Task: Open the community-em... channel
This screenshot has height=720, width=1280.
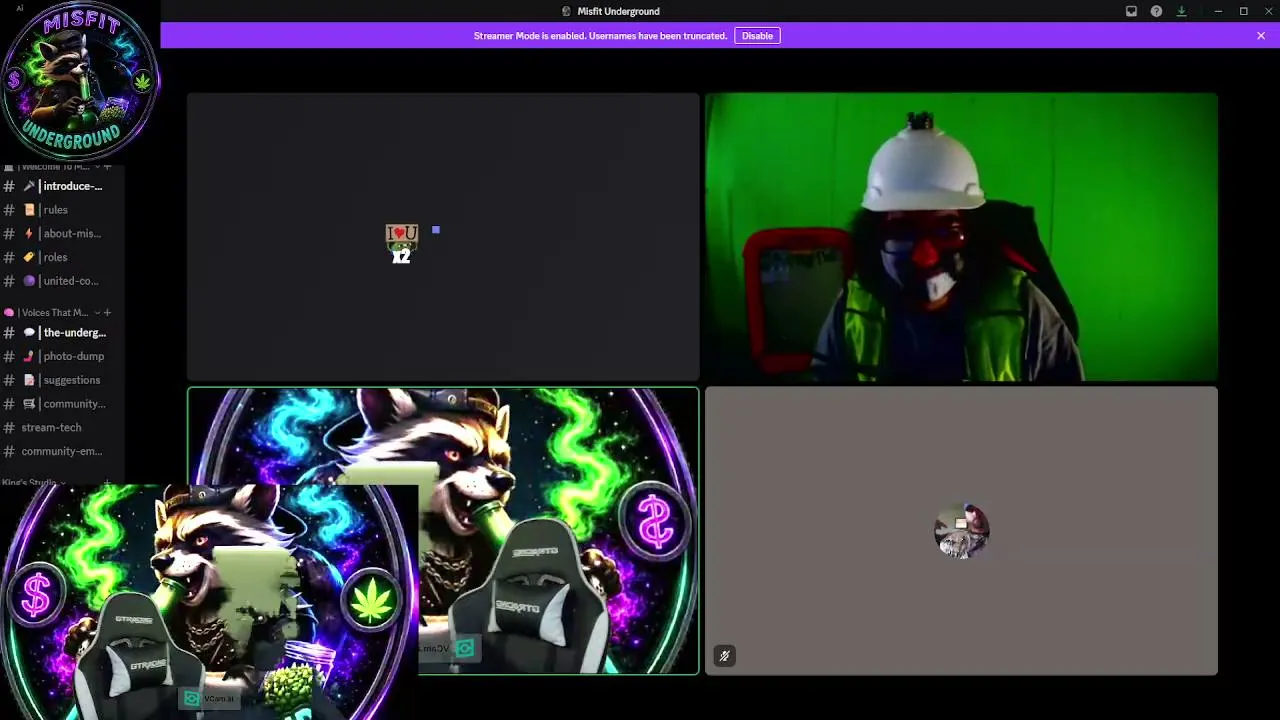Action: 62,451
